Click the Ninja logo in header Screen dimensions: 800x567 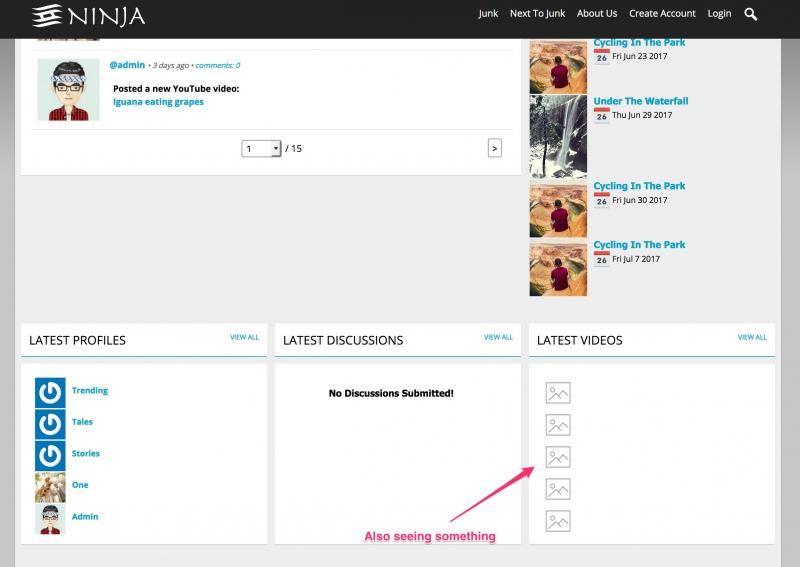pos(88,15)
